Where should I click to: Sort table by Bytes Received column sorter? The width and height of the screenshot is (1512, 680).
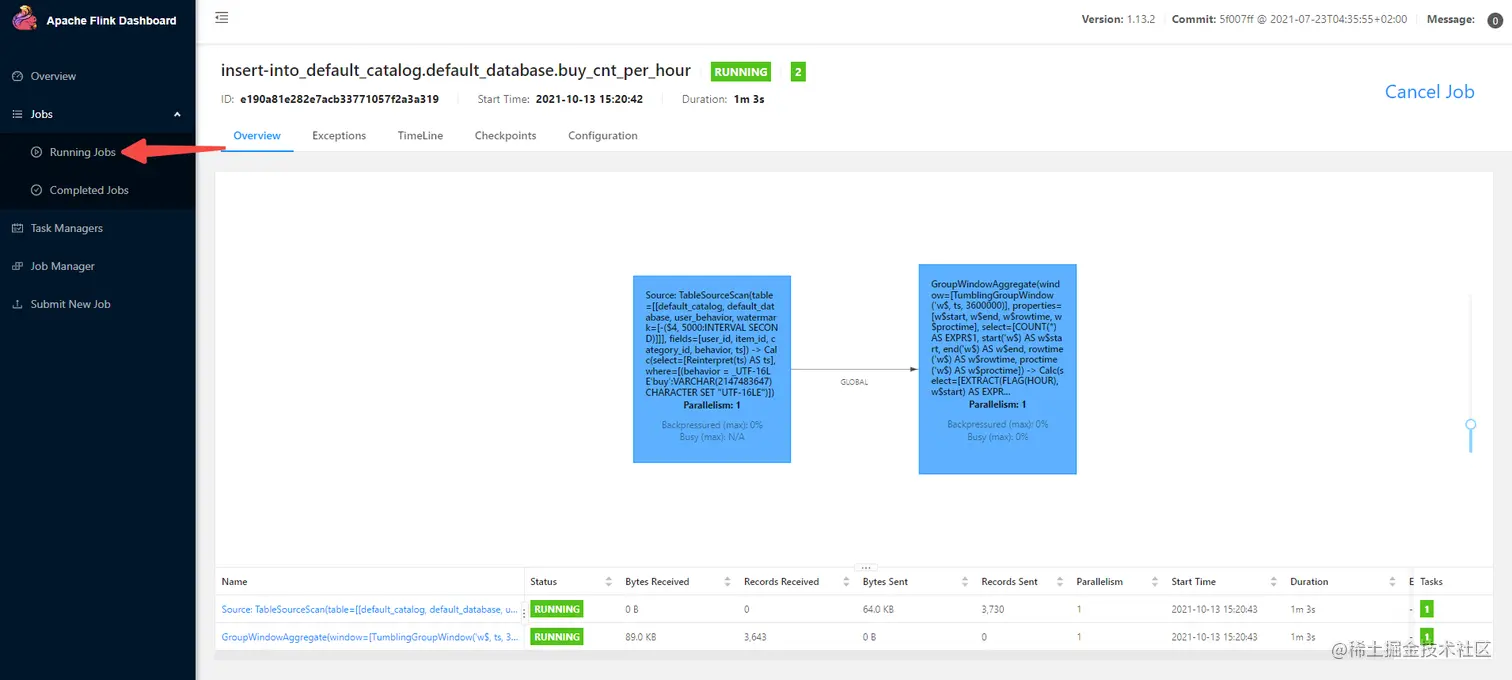727,582
